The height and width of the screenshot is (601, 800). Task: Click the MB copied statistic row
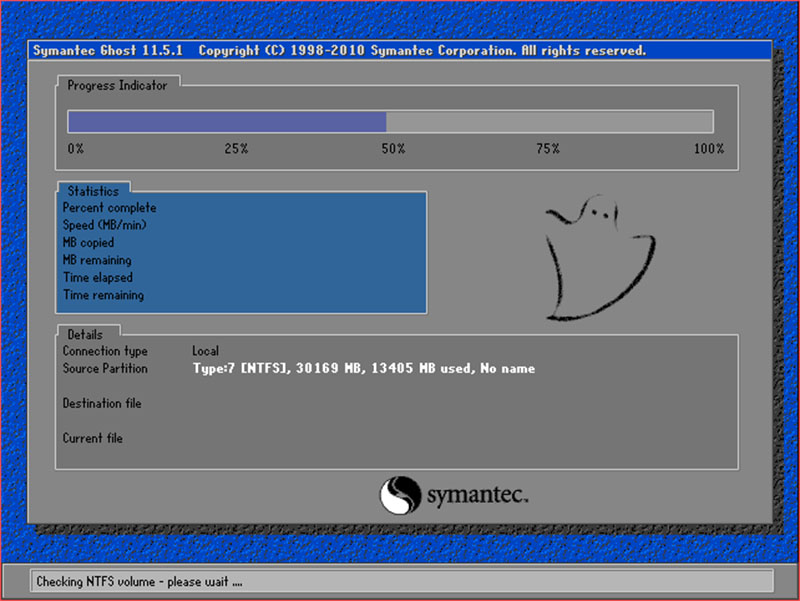point(241,242)
